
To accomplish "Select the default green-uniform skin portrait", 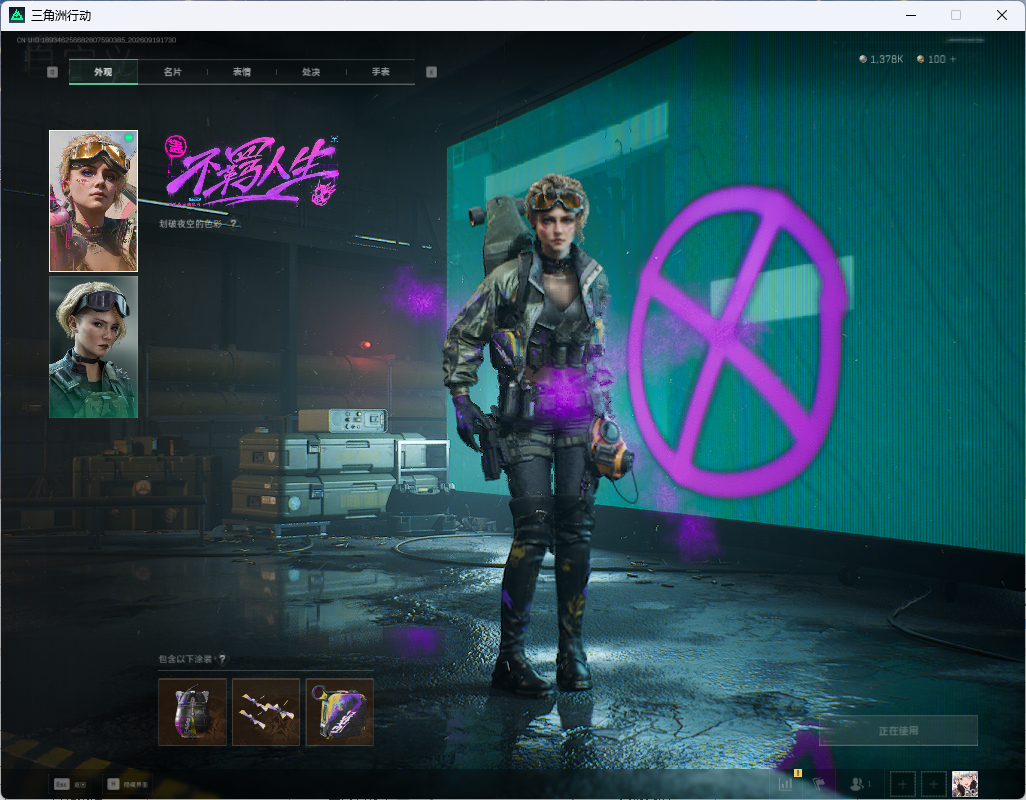I will point(94,347).
